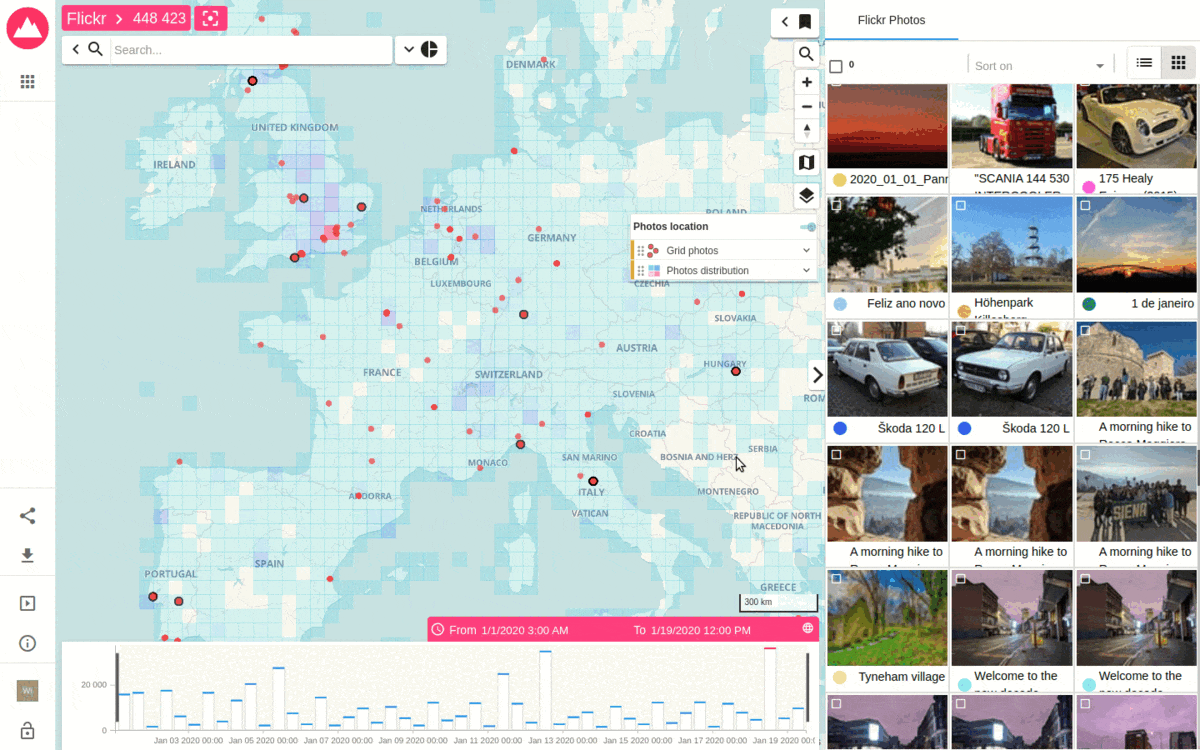Check the 1 de janeiro photo checkbox
Image resolution: width=1200 pixels, height=750 pixels.
coord(1085,205)
